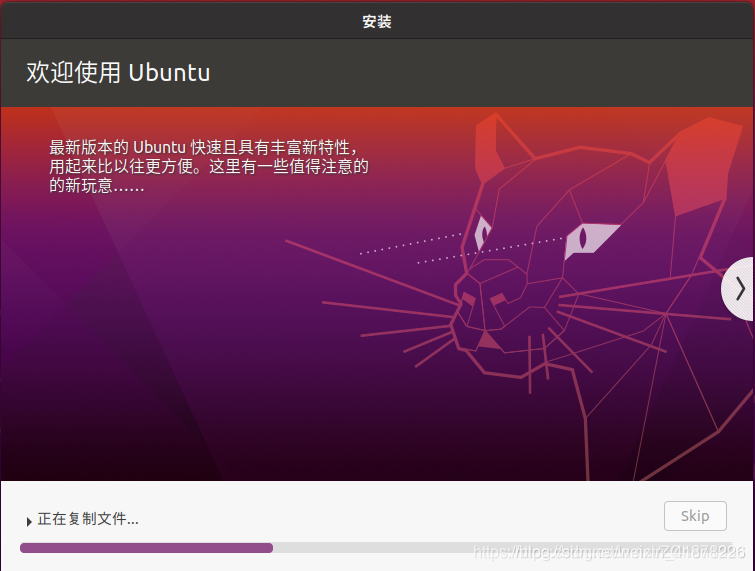The width and height of the screenshot is (755, 571).
Task: Skip the current installation step
Action: point(695,516)
